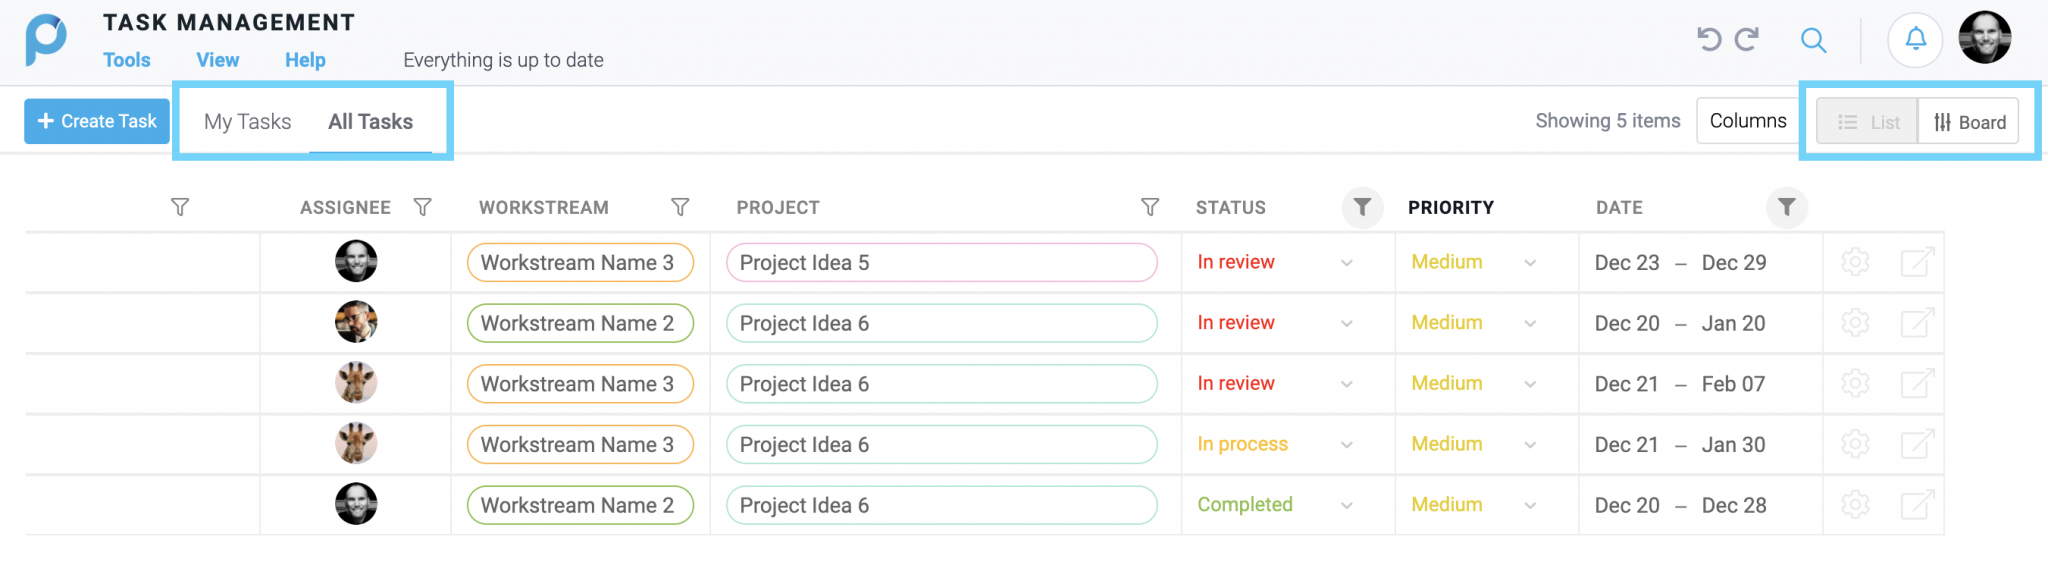The image size is (2048, 584).
Task: Open notifications bell
Action: [1915, 39]
